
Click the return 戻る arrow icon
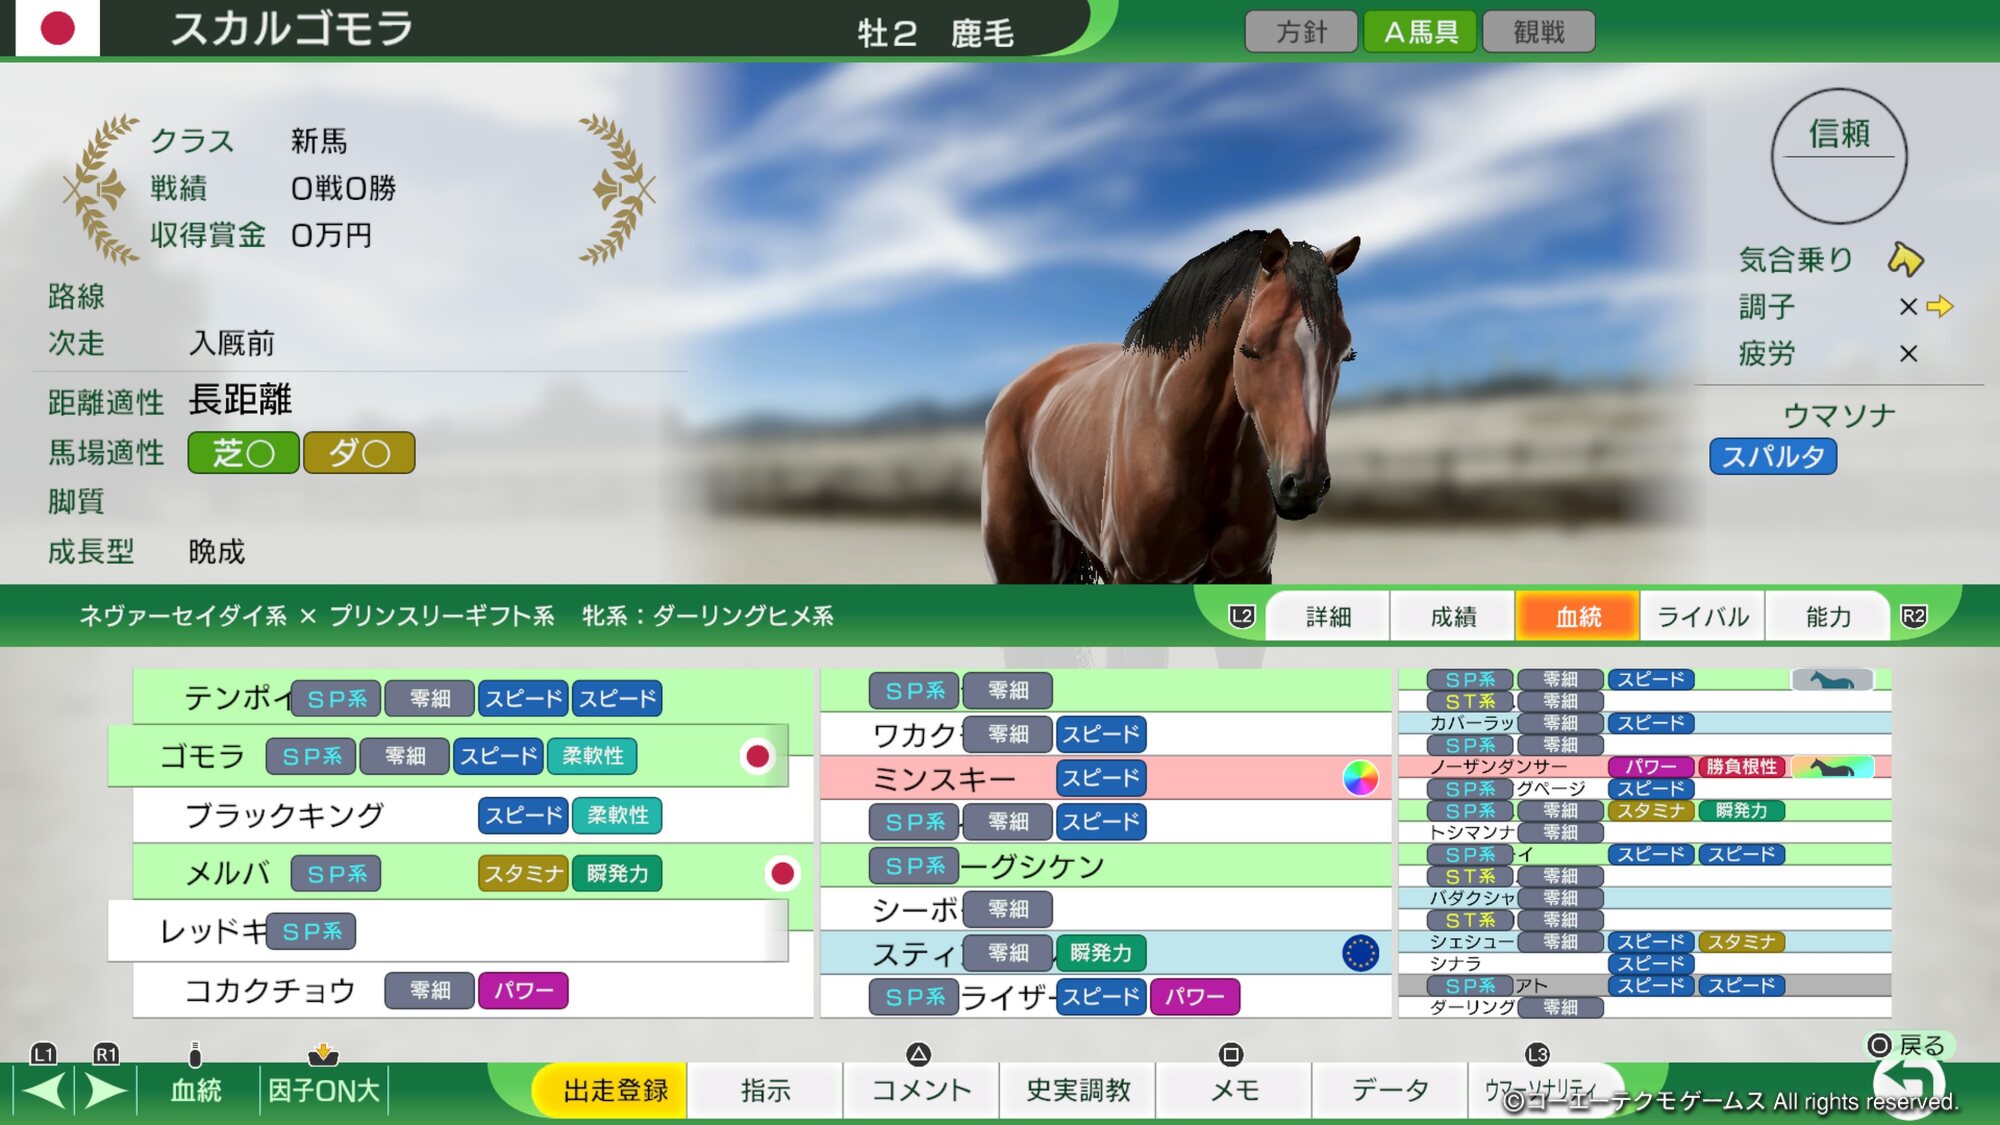click(x=1908, y=1085)
